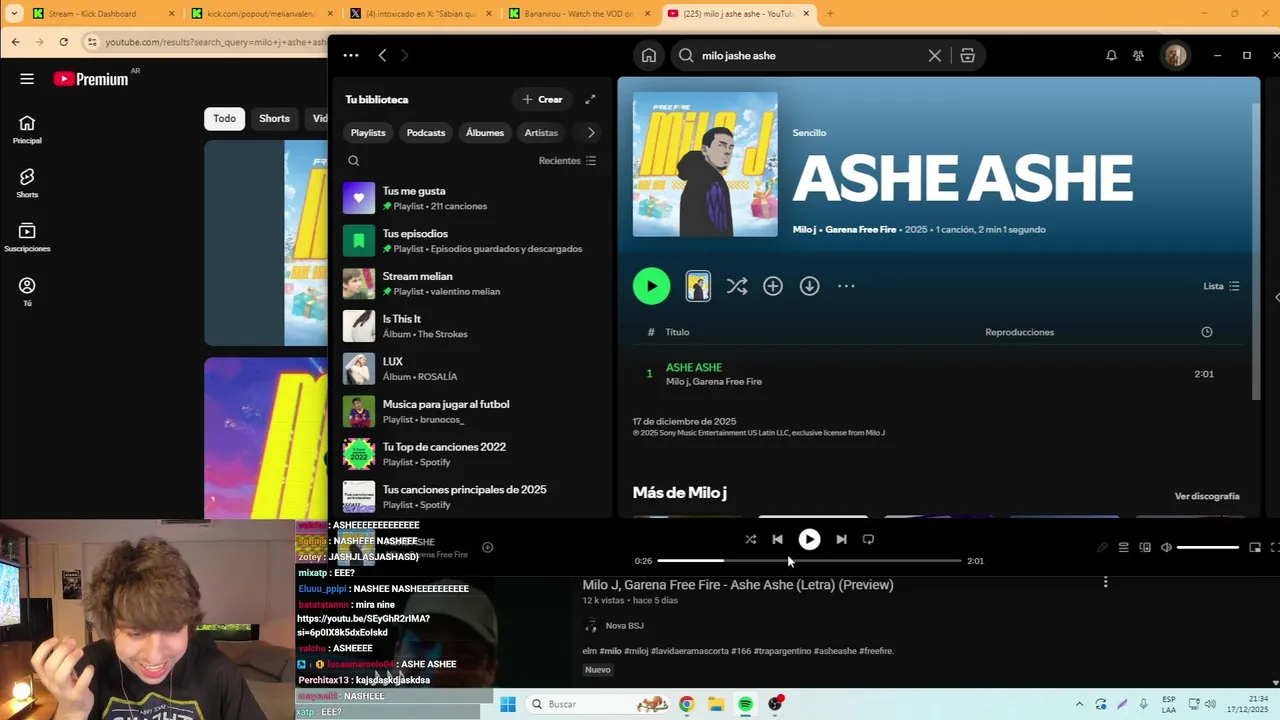1280x720 pixels.
Task: Add ASHE ASHE to library with plus icon
Action: coord(773,286)
